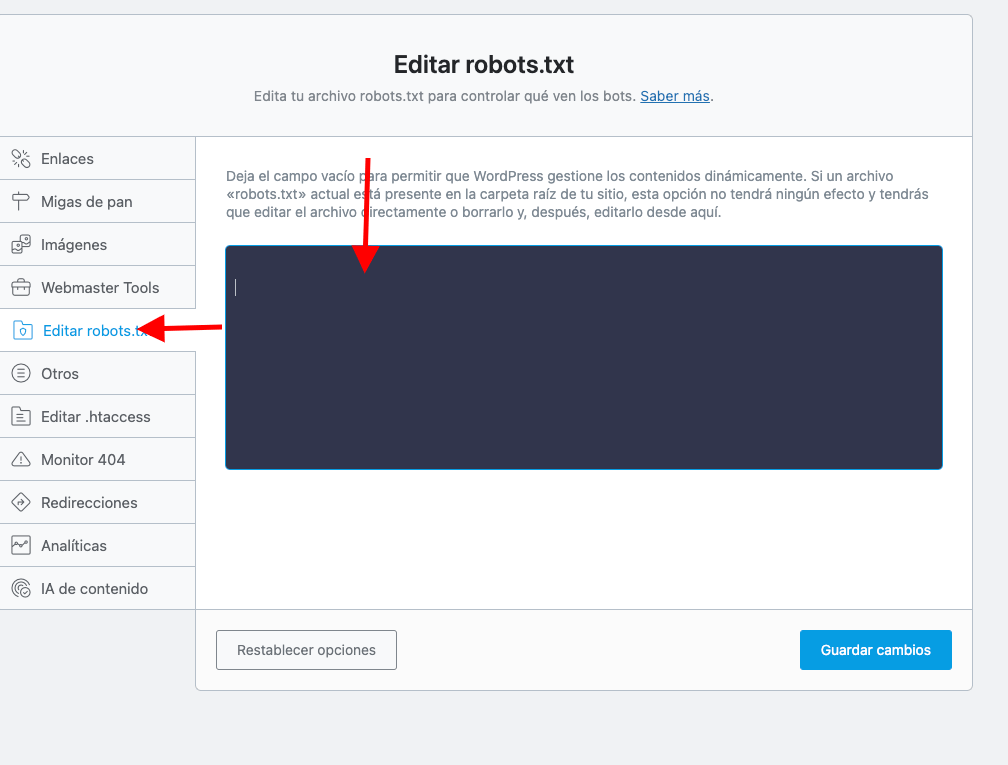Click the Monitor 404 warning triangle icon
The height and width of the screenshot is (765, 1008).
(21, 460)
